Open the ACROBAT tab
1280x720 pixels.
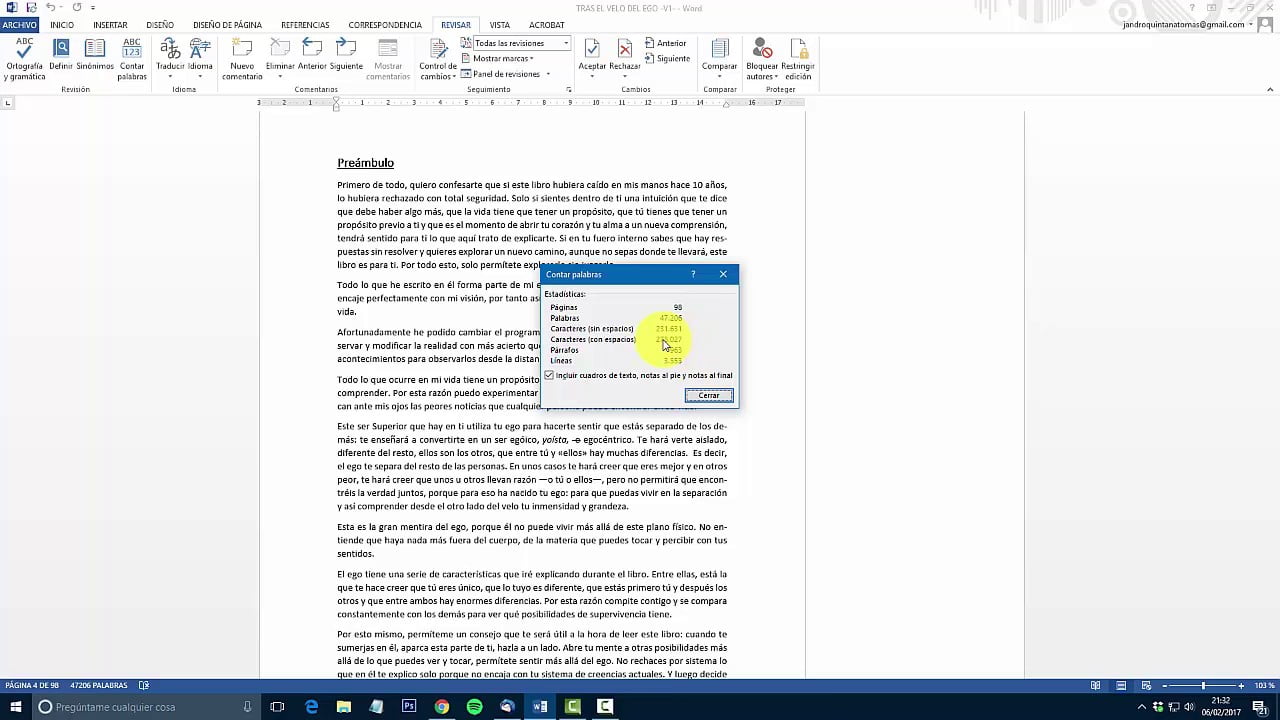(x=546, y=25)
